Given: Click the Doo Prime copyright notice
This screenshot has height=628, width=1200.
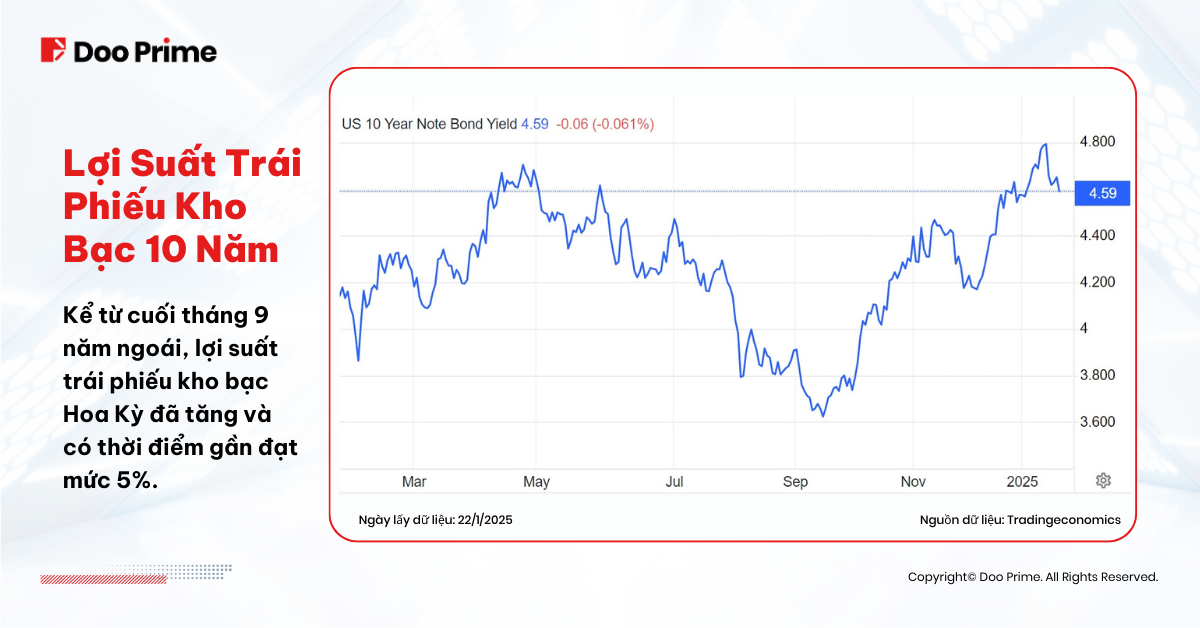Looking at the screenshot, I should click(x=1032, y=577).
